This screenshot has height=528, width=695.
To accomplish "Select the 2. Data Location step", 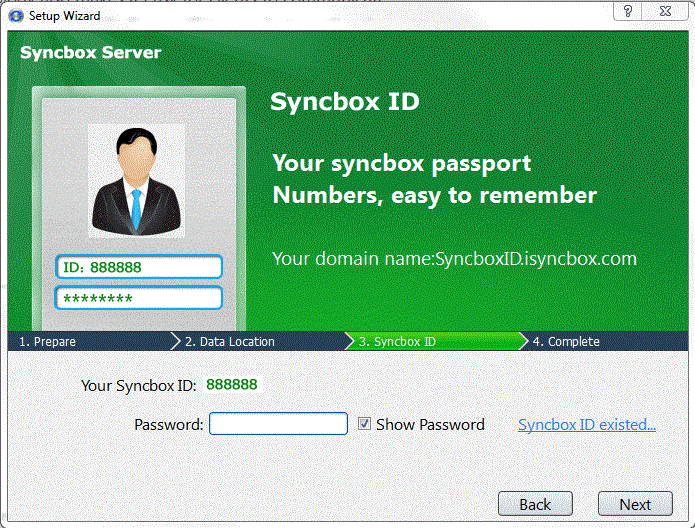I will tap(229, 342).
